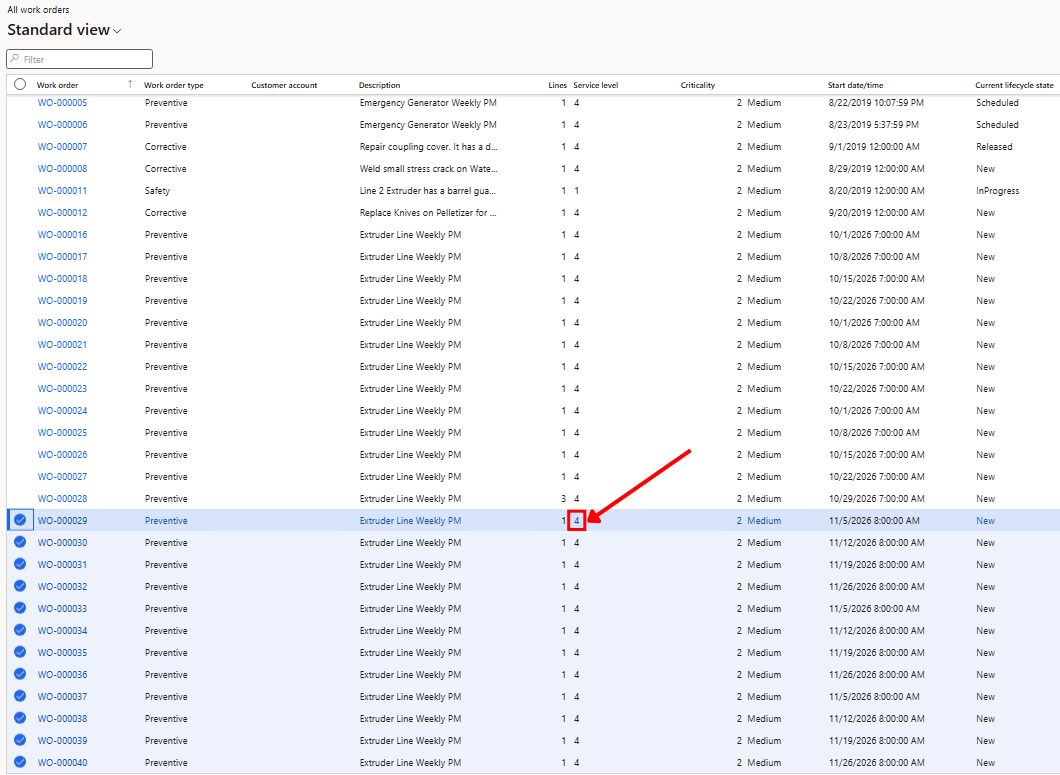Click Emergency Generator Weekly PM for WO-000006
Image resolution: width=1060 pixels, height=775 pixels.
pyautogui.click(x=428, y=124)
